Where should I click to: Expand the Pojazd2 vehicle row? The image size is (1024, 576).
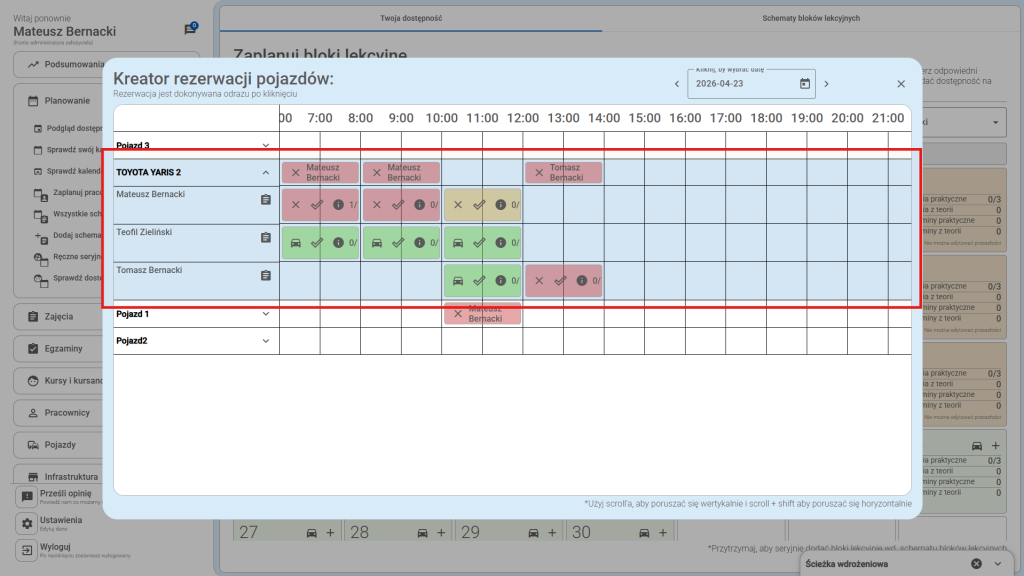266,341
